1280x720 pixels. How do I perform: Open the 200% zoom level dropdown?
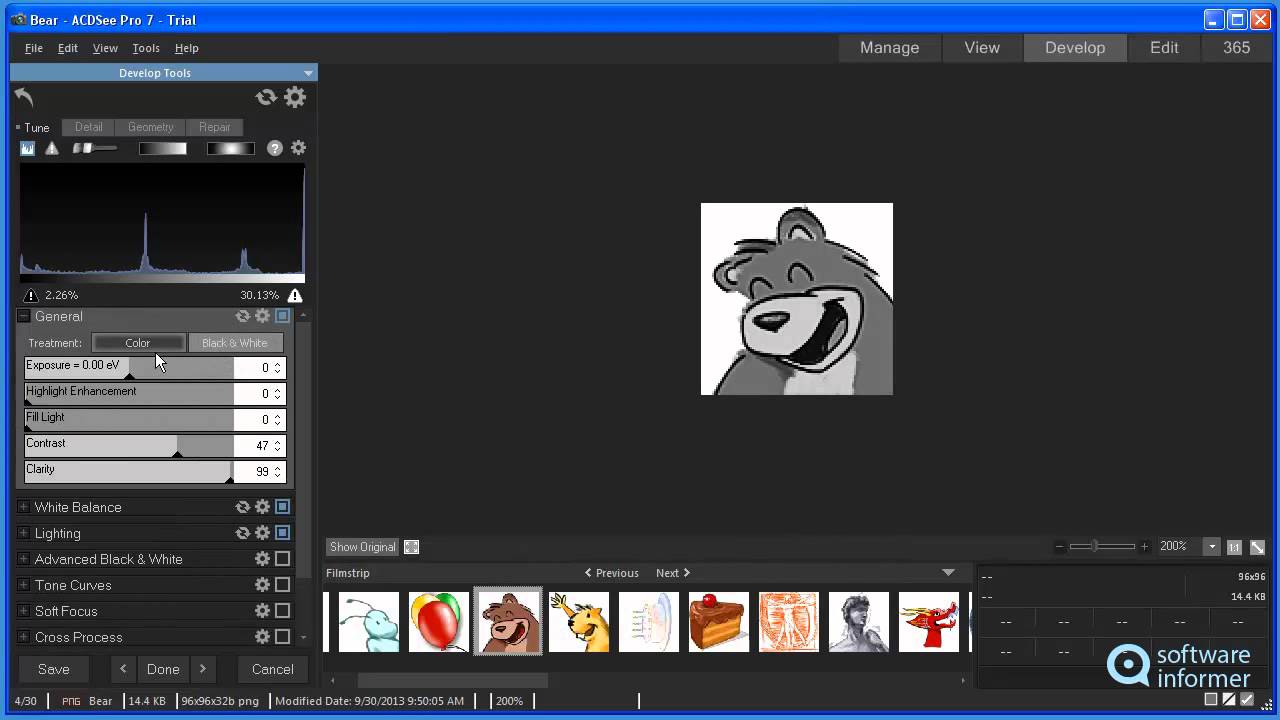coord(1212,547)
